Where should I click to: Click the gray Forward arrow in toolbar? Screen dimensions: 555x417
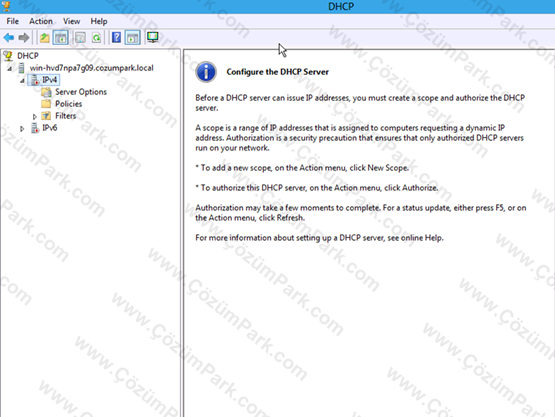(24, 37)
